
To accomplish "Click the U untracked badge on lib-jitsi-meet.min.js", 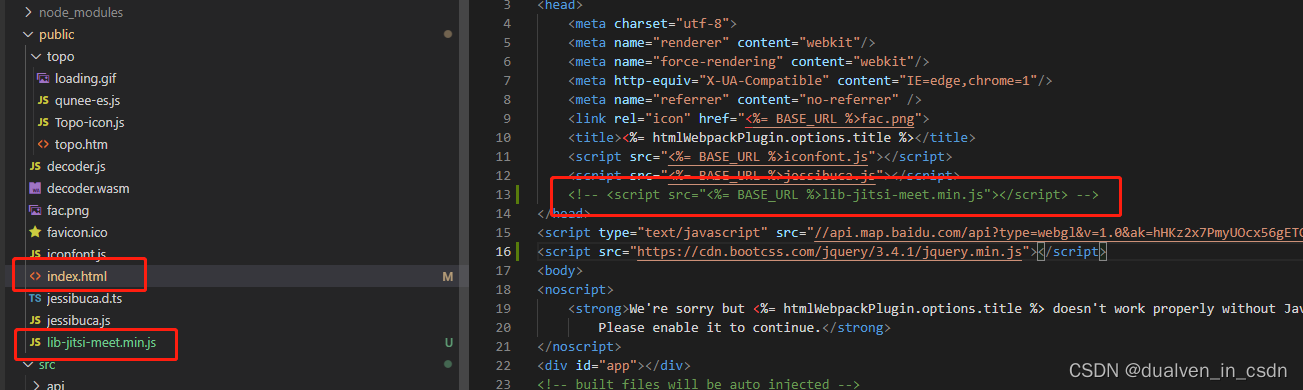I will coord(449,343).
